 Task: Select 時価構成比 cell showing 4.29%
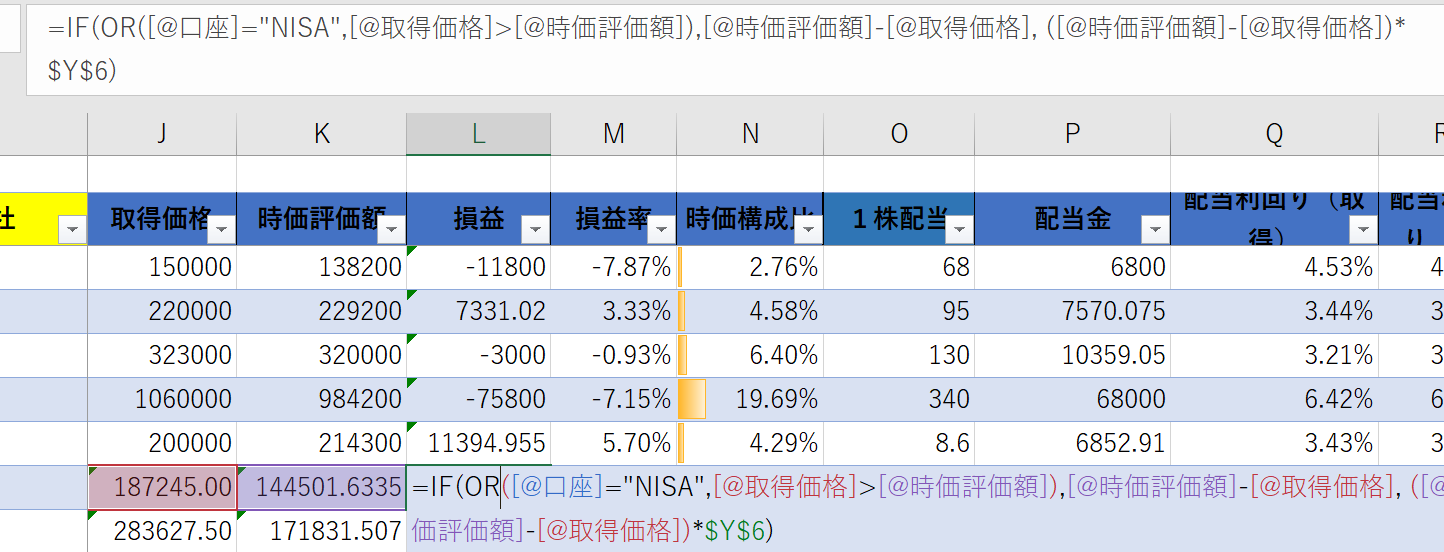[750, 443]
